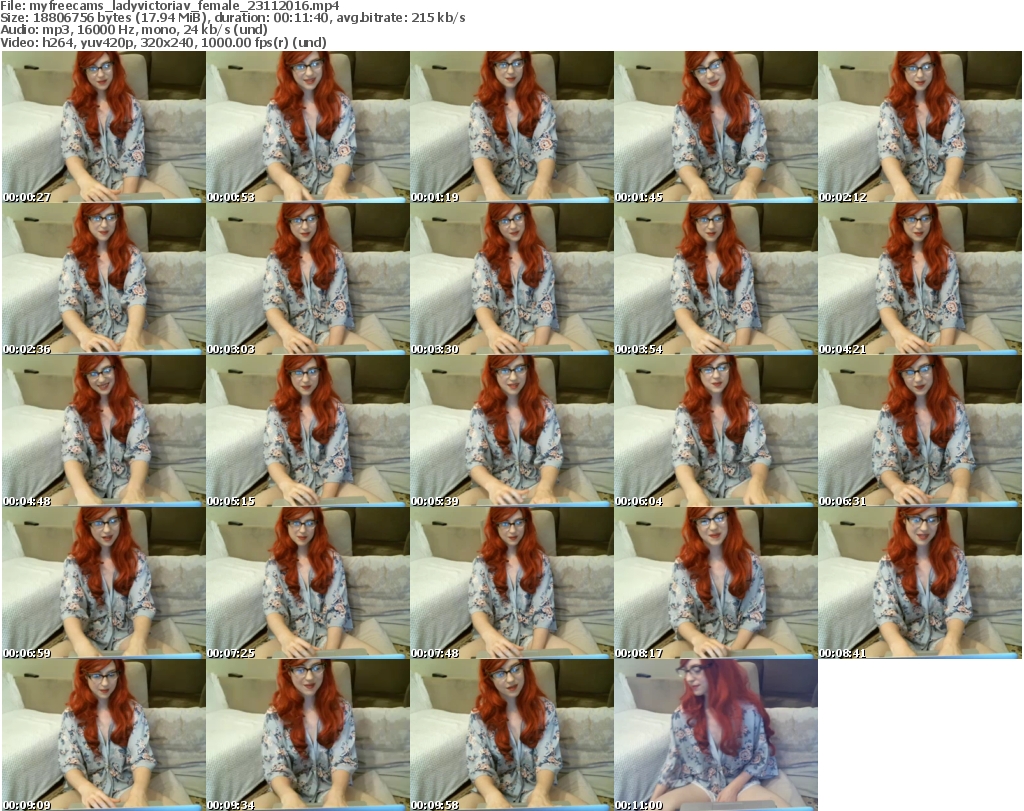Select the frame thumbnail stamped 00:03:54
The width and height of the screenshot is (1024, 811).
click(x=716, y=279)
